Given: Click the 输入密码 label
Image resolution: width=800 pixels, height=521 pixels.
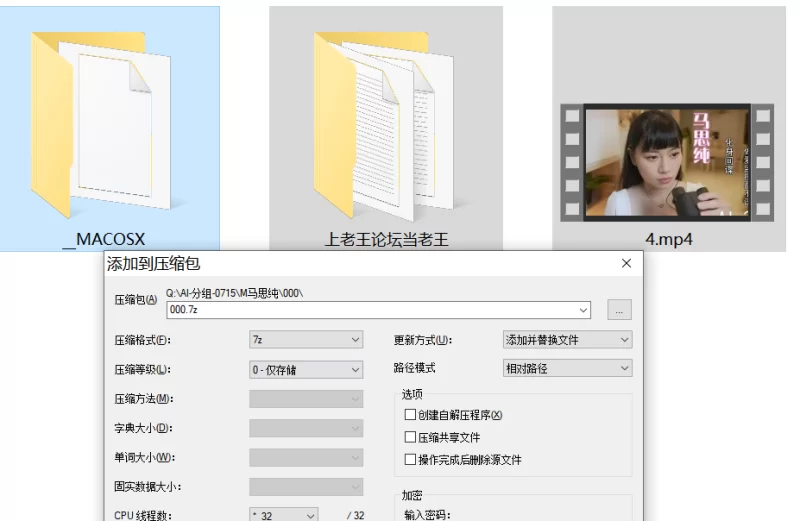Looking at the screenshot, I should 428,515.
